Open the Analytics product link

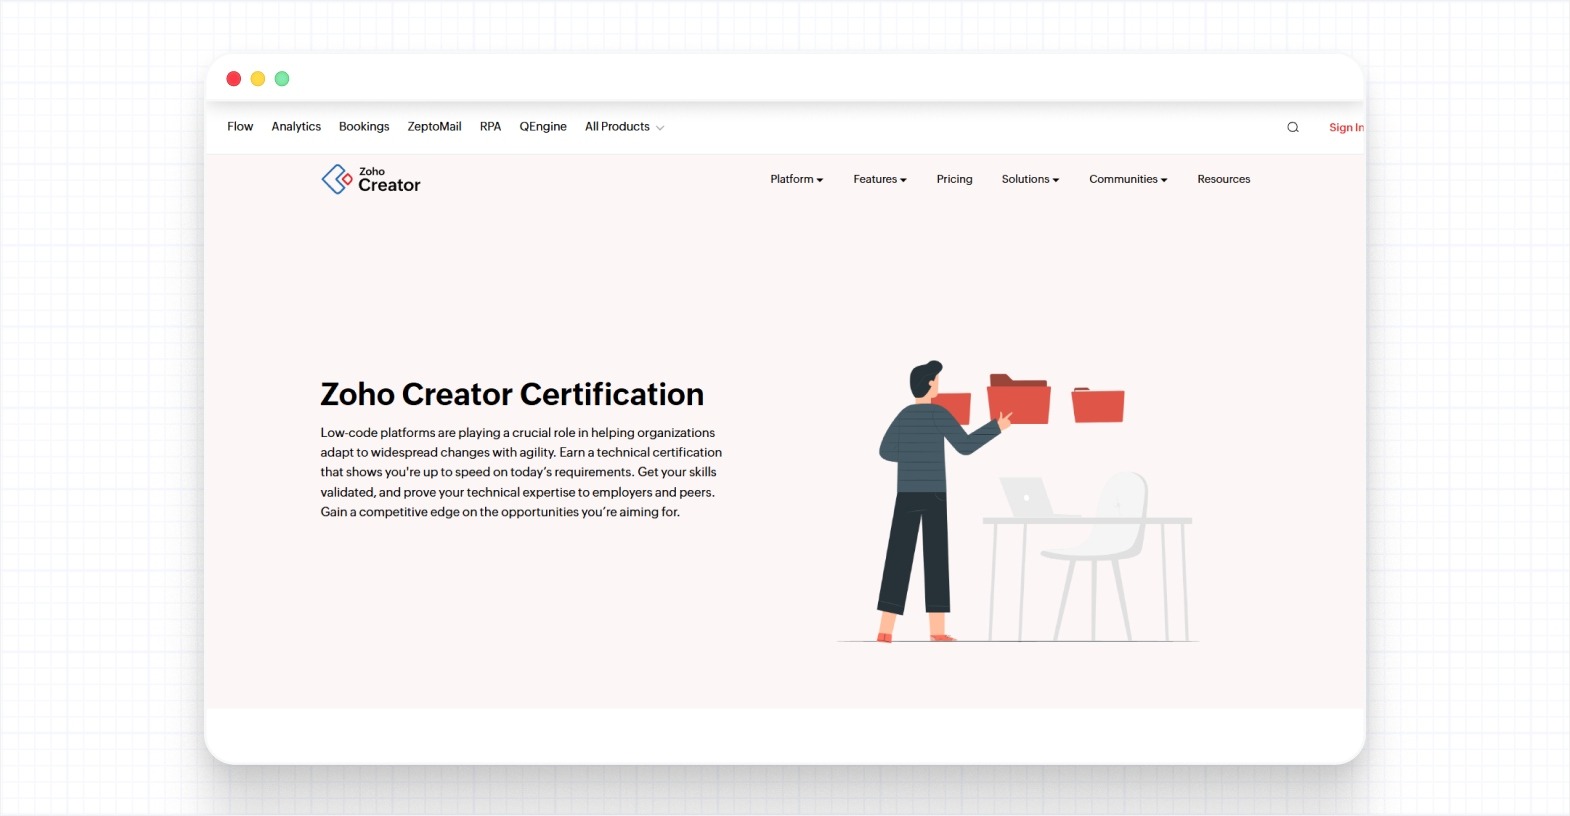pyautogui.click(x=296, y=127)
